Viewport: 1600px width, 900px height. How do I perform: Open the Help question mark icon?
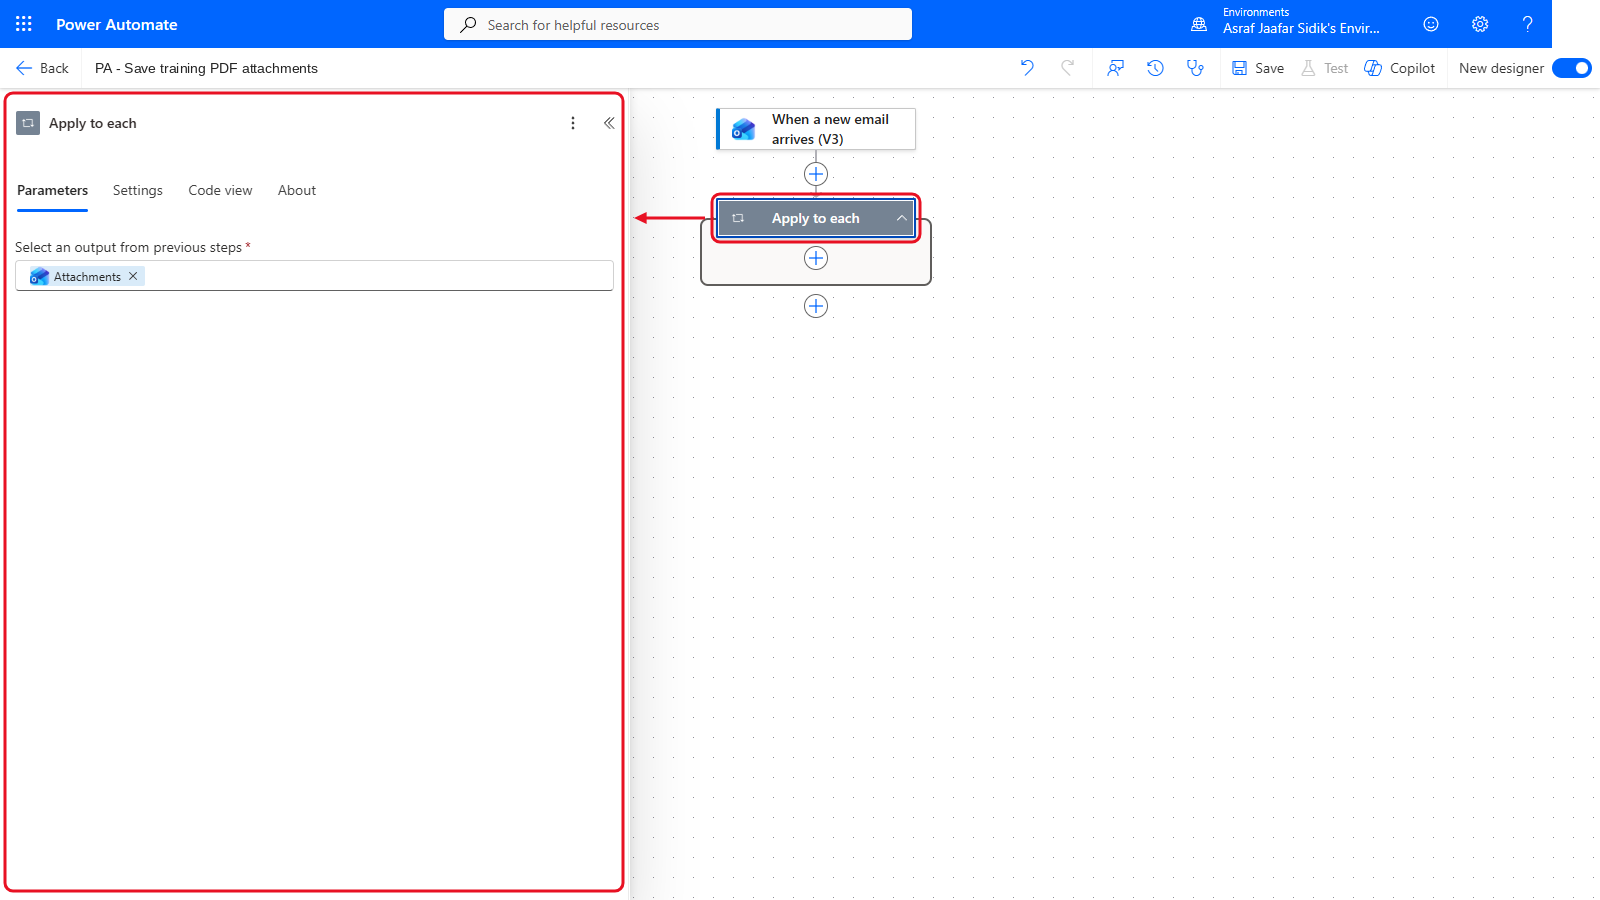1527,24
